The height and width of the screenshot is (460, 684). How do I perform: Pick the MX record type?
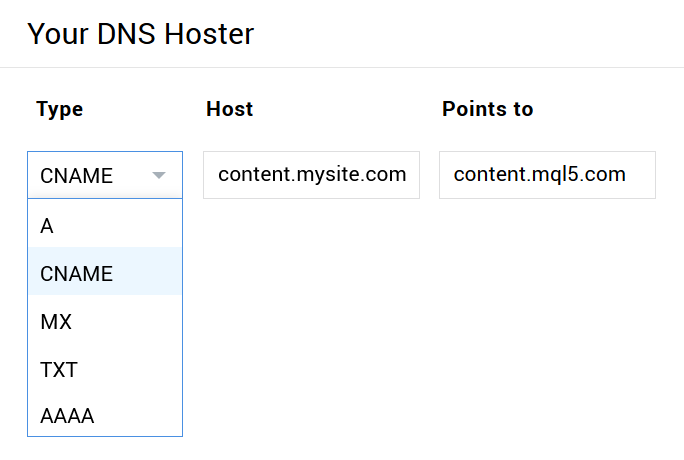point(105,322)
